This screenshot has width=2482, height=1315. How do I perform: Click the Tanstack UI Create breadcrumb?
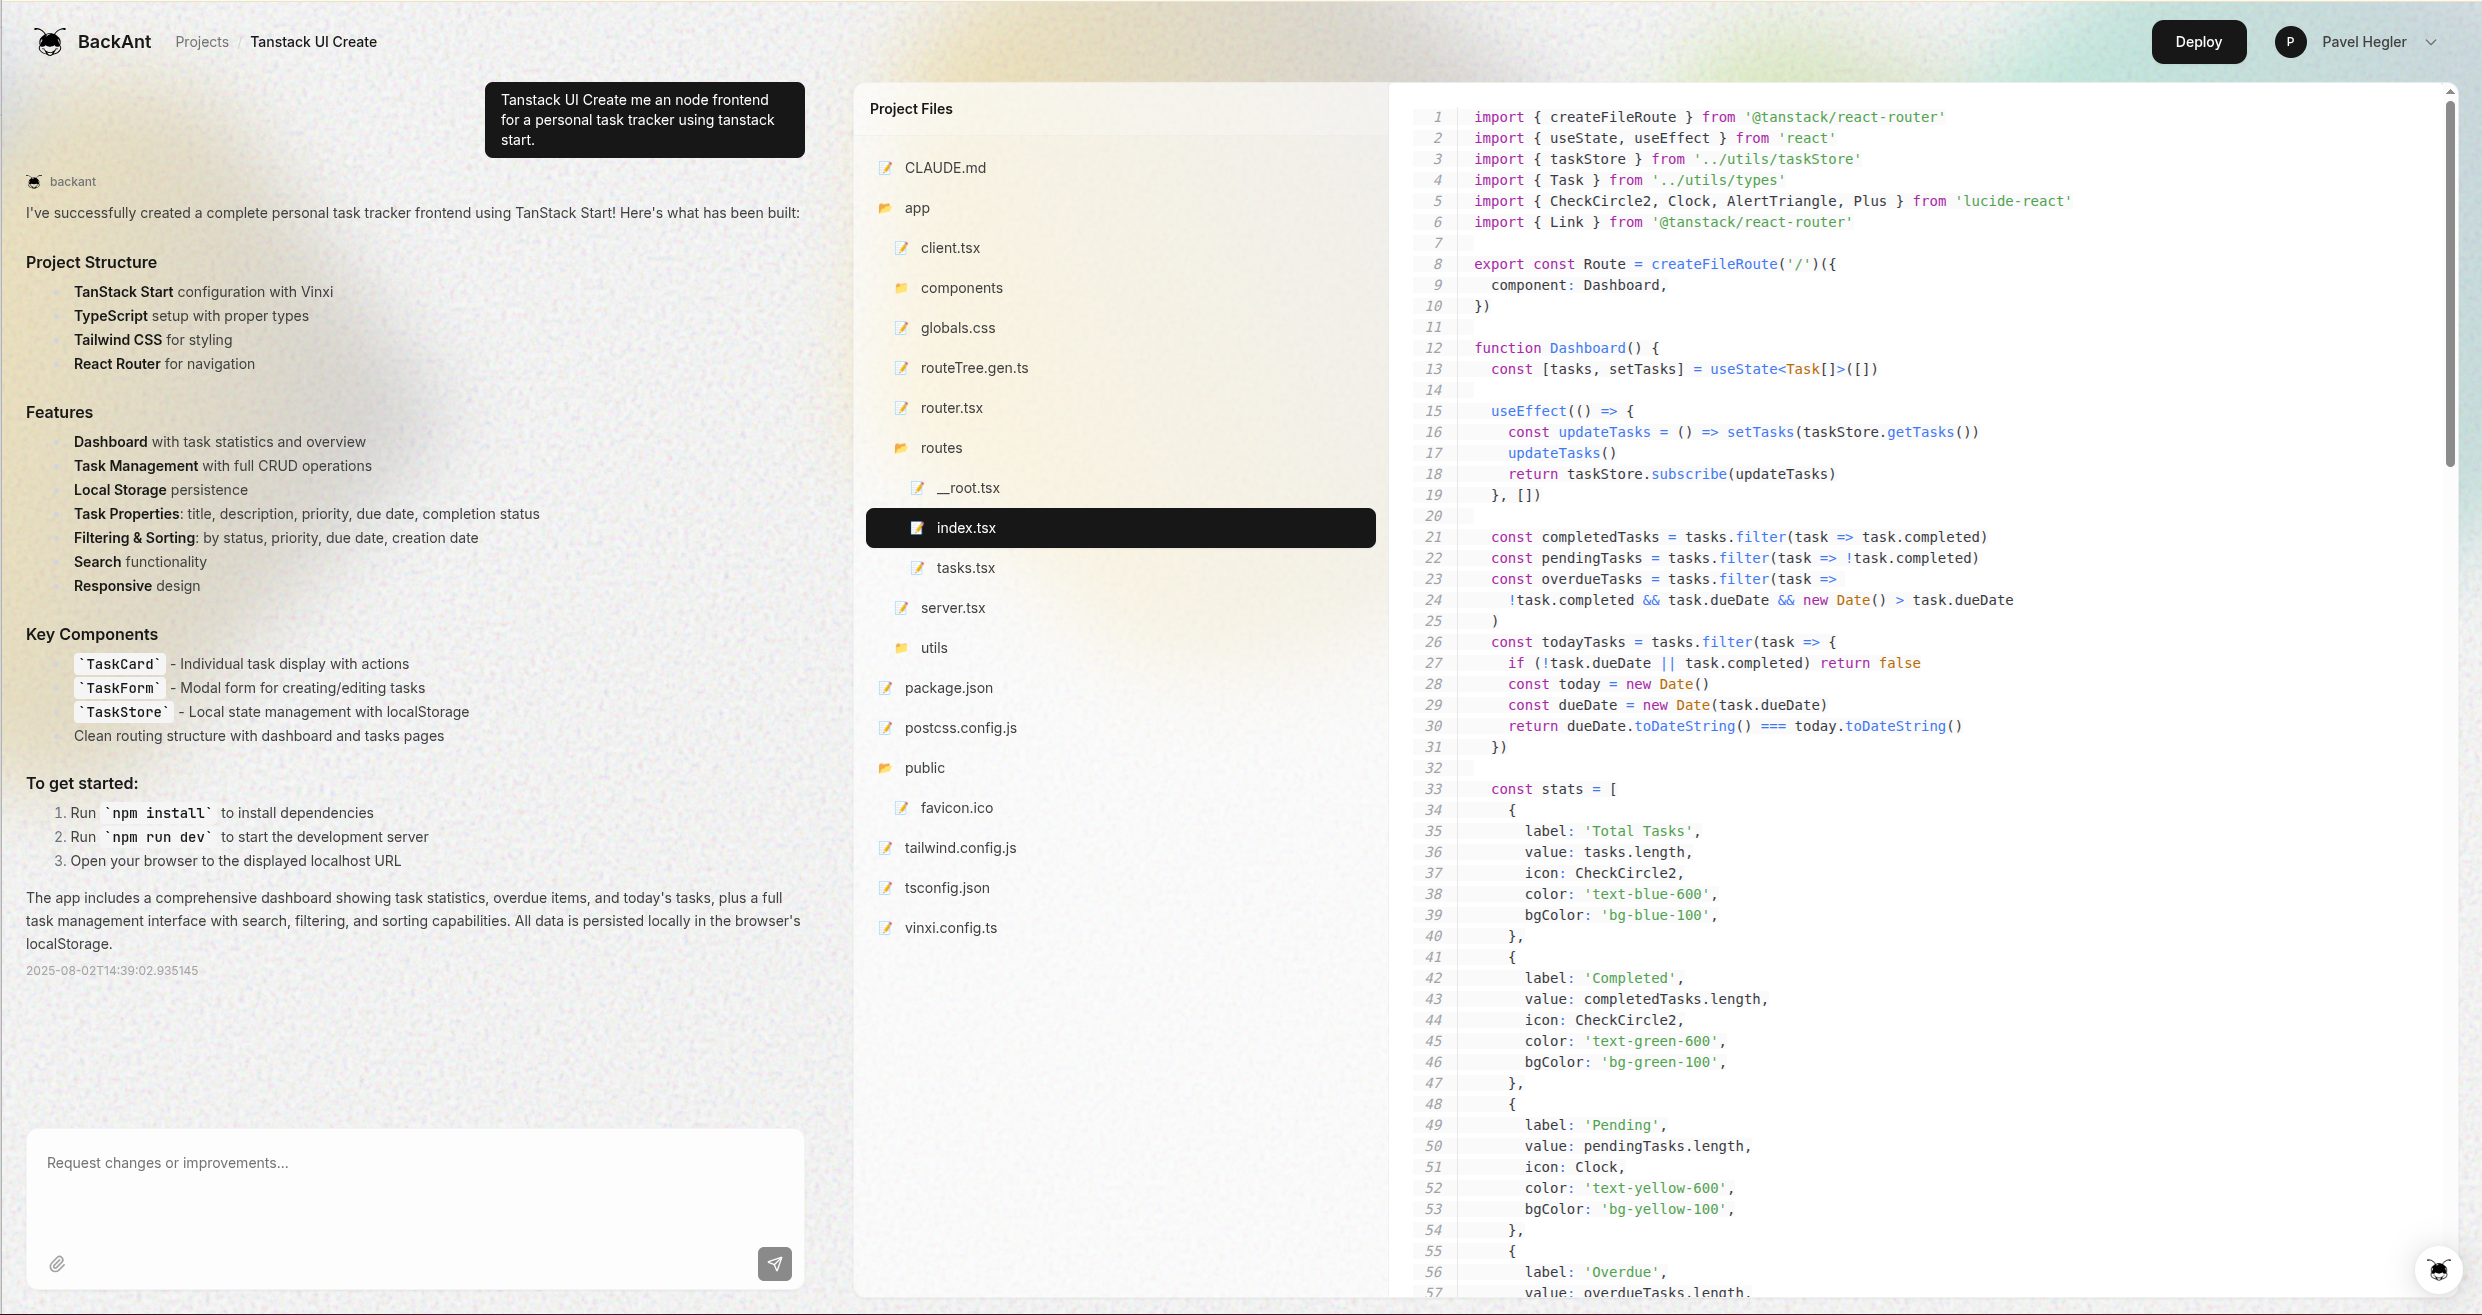(313, 42)
